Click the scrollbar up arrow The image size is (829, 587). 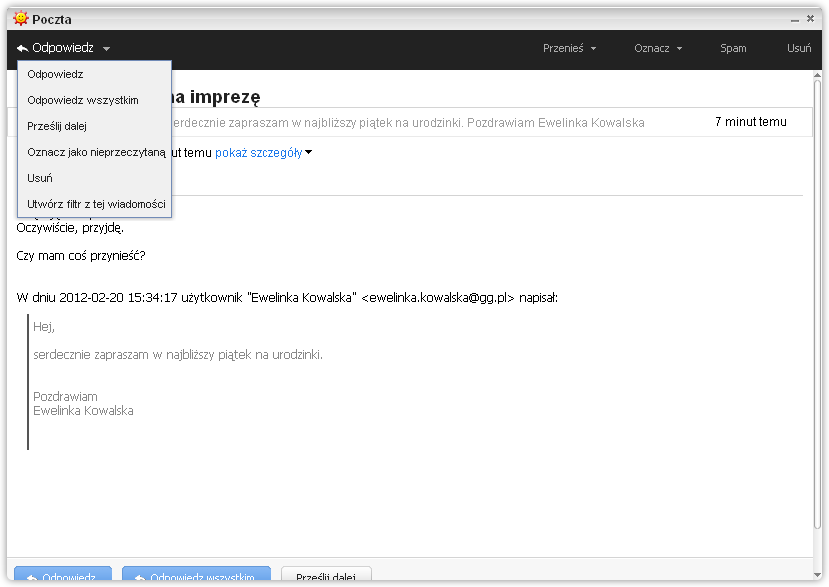pos(817,75)
